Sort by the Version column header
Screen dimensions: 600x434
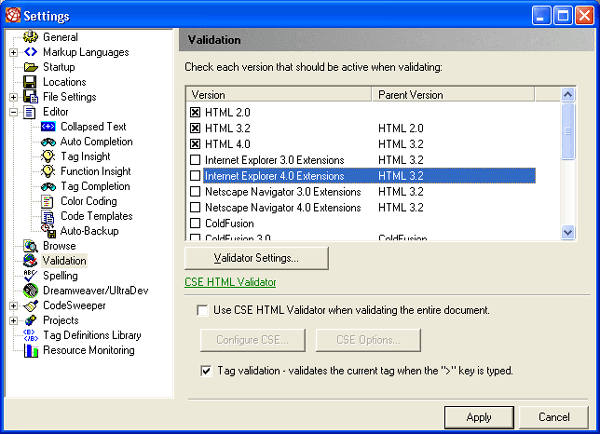[279, 95]
